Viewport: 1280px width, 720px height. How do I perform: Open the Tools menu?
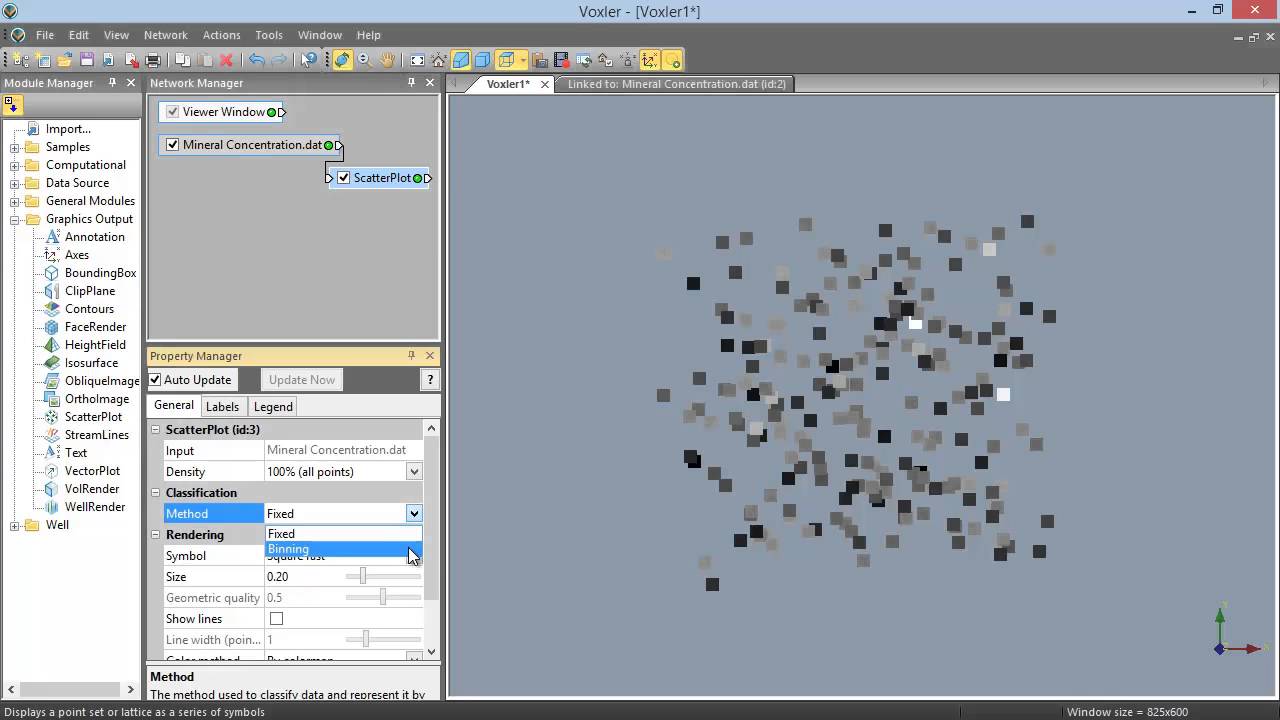(x=269, y=35)
